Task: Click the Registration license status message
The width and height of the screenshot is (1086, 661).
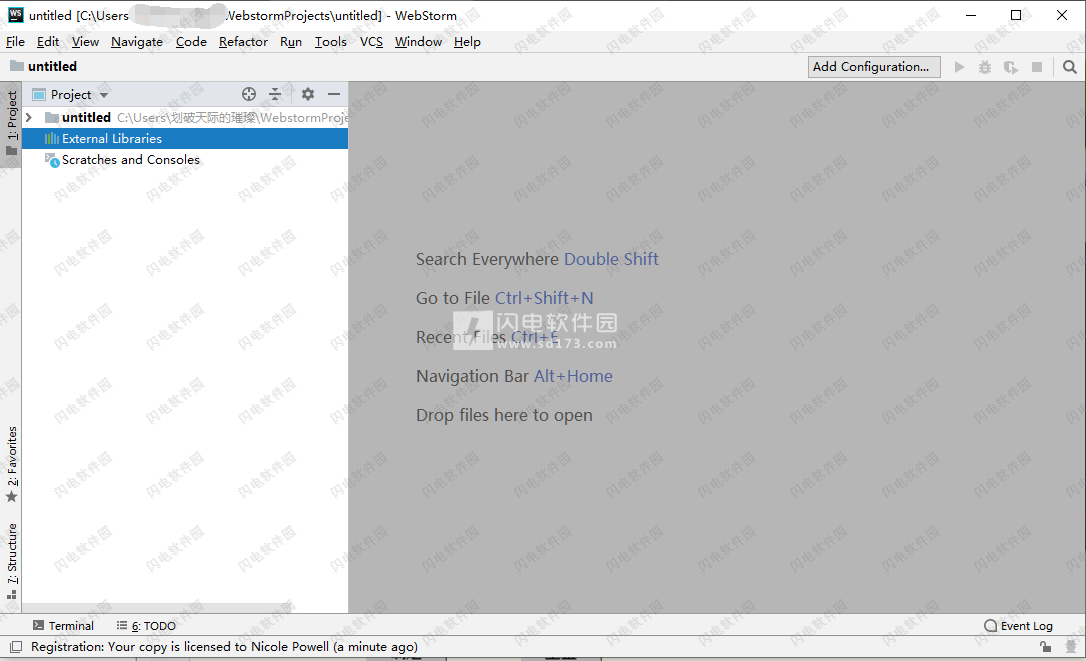Action: click(224, 646)
